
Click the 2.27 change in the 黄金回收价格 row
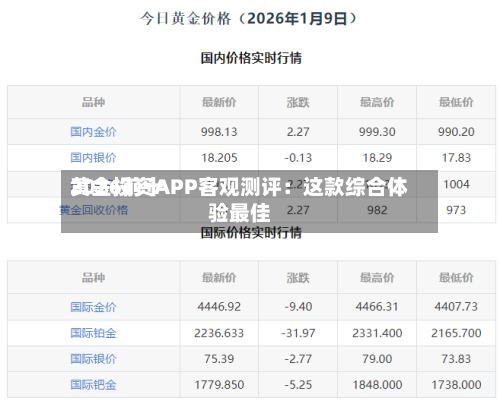coord(298,210)
